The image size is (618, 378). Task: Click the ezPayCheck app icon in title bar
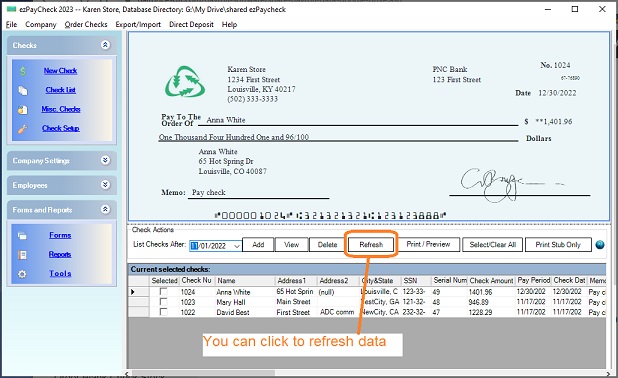(x=11, y=9)
